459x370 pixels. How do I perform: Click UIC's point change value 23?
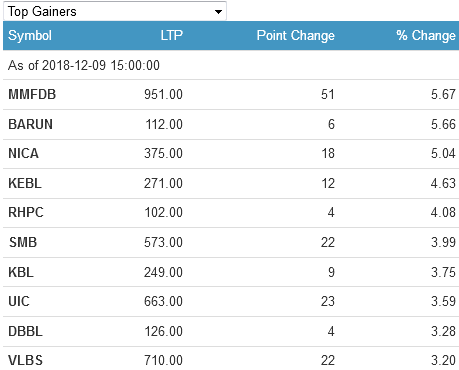click(x=328, y=301)
